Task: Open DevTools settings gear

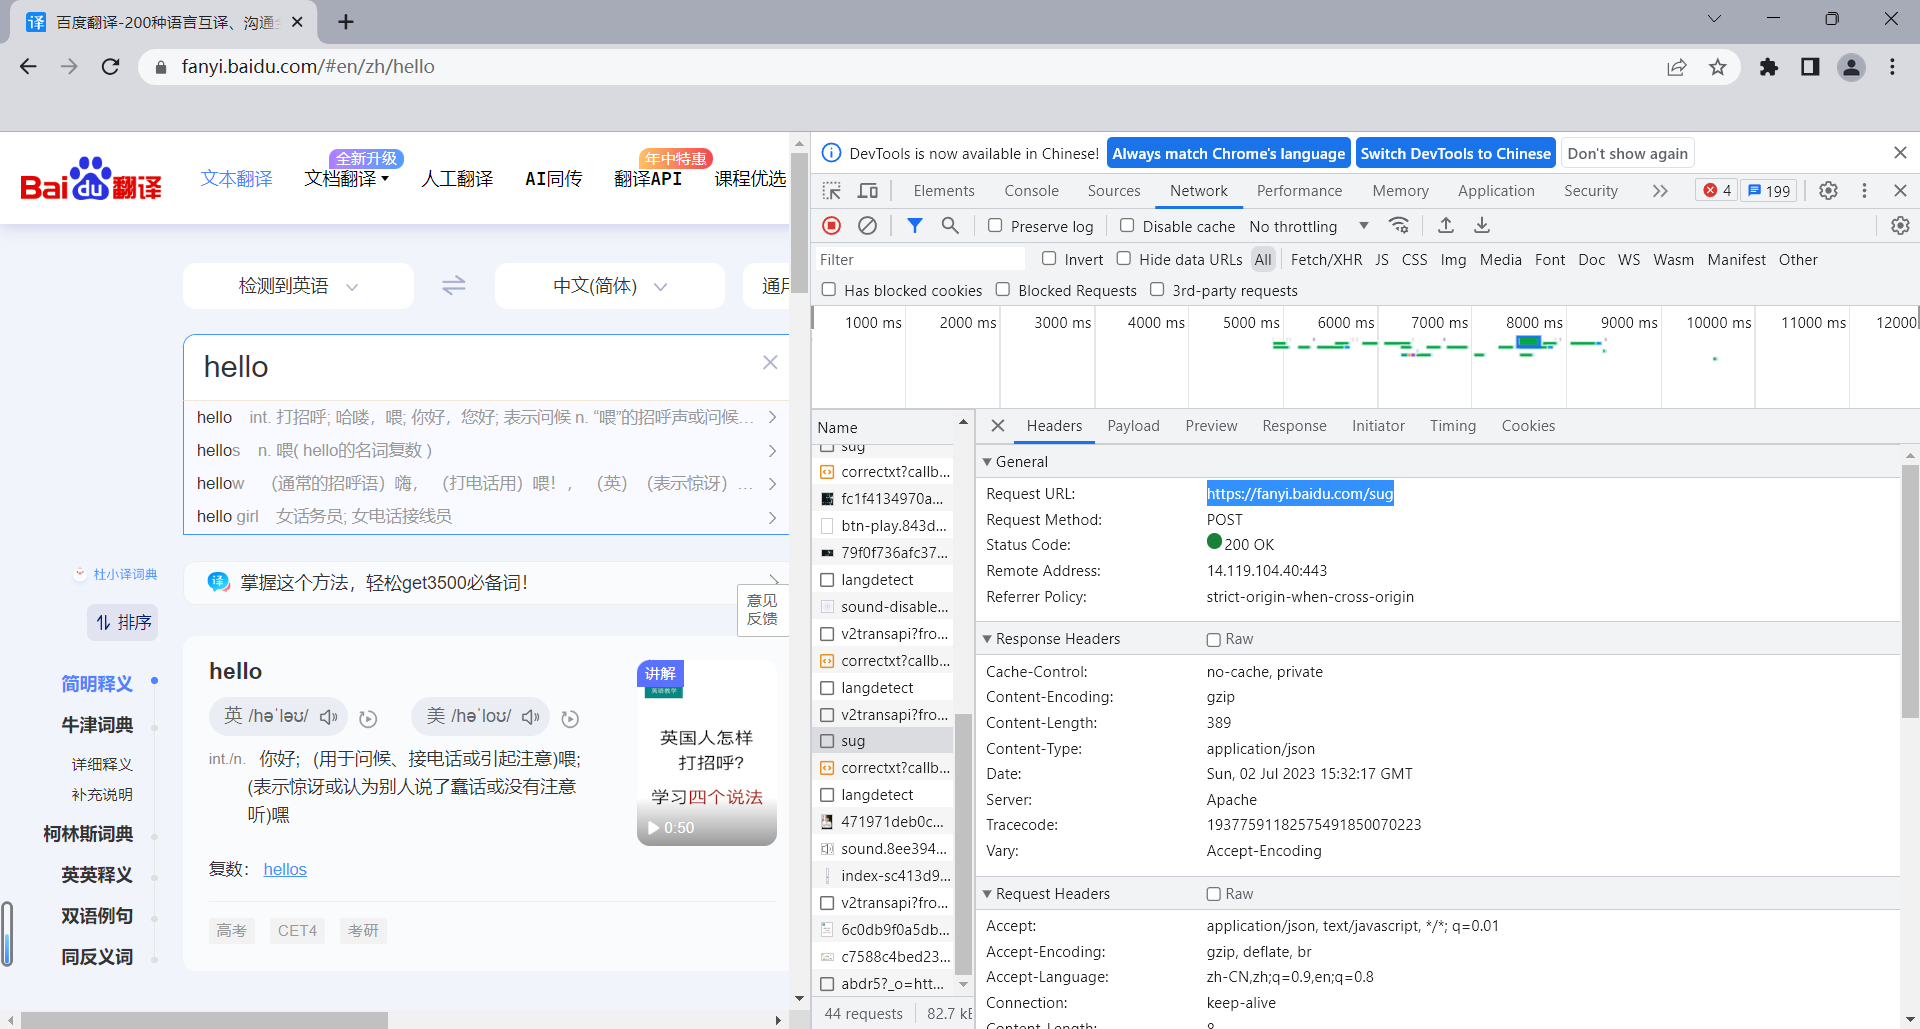Action: 1828,191
